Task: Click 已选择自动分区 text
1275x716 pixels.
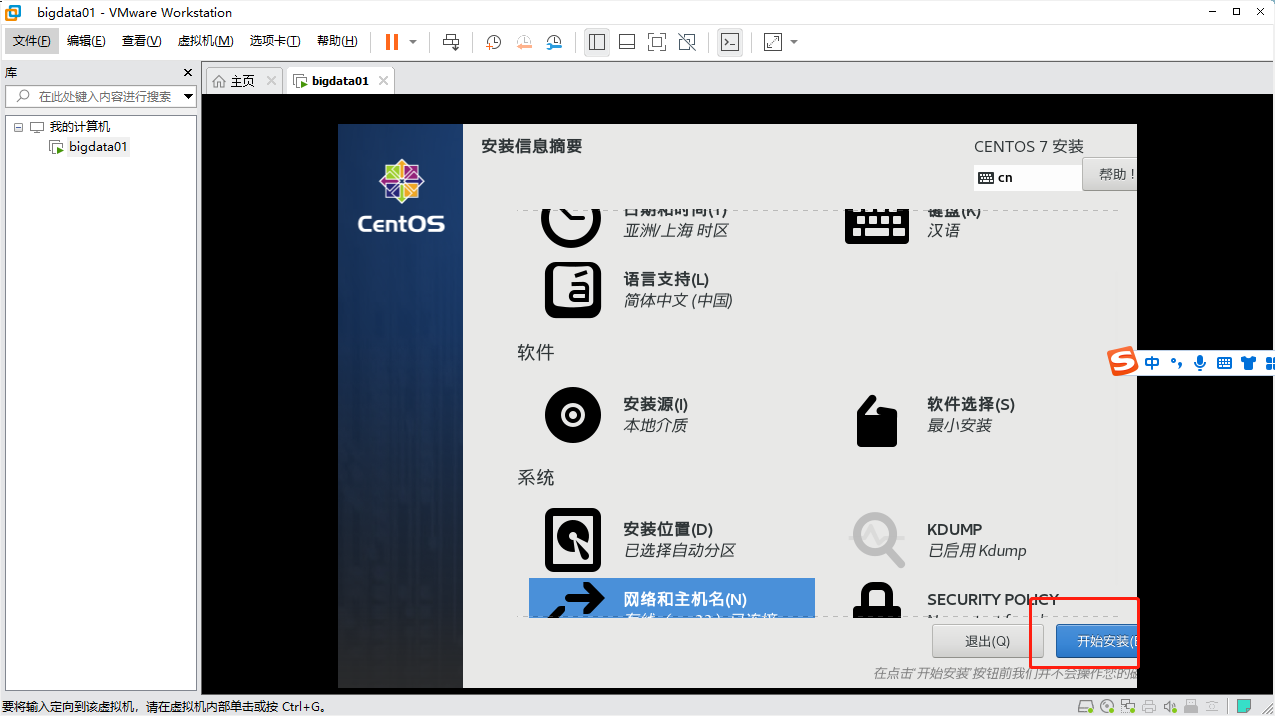Action: (679, 550)
